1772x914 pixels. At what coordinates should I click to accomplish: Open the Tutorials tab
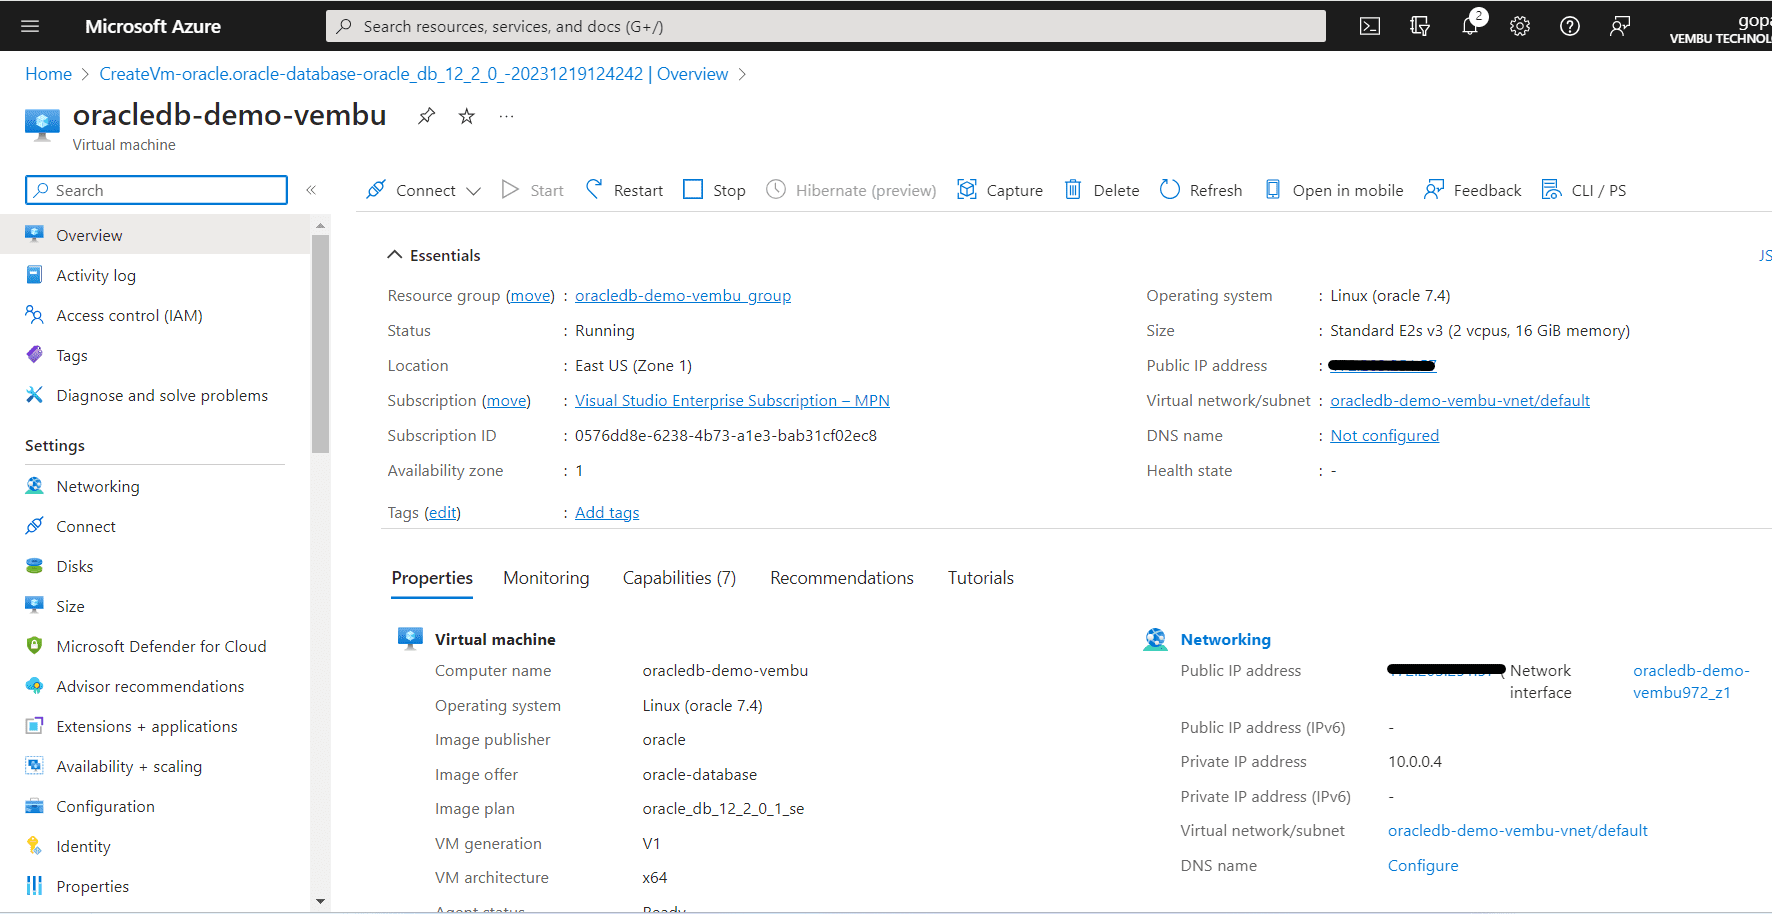click(981, 578)
